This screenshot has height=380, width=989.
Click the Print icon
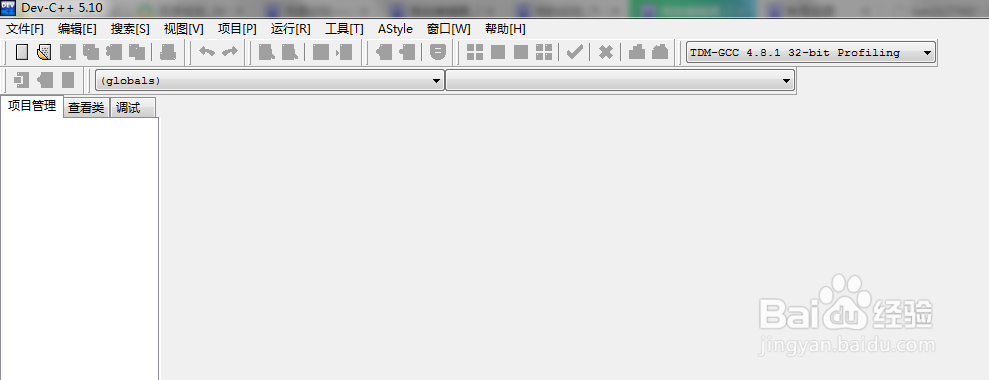pos(168,52)
